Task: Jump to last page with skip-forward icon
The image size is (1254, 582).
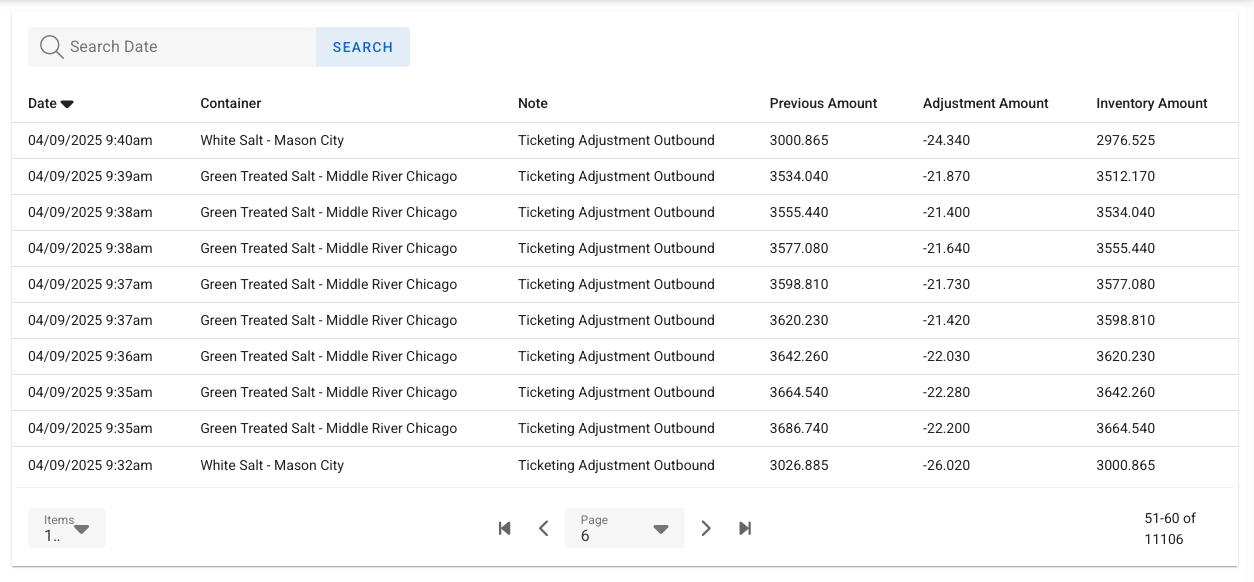Action: 745,528
